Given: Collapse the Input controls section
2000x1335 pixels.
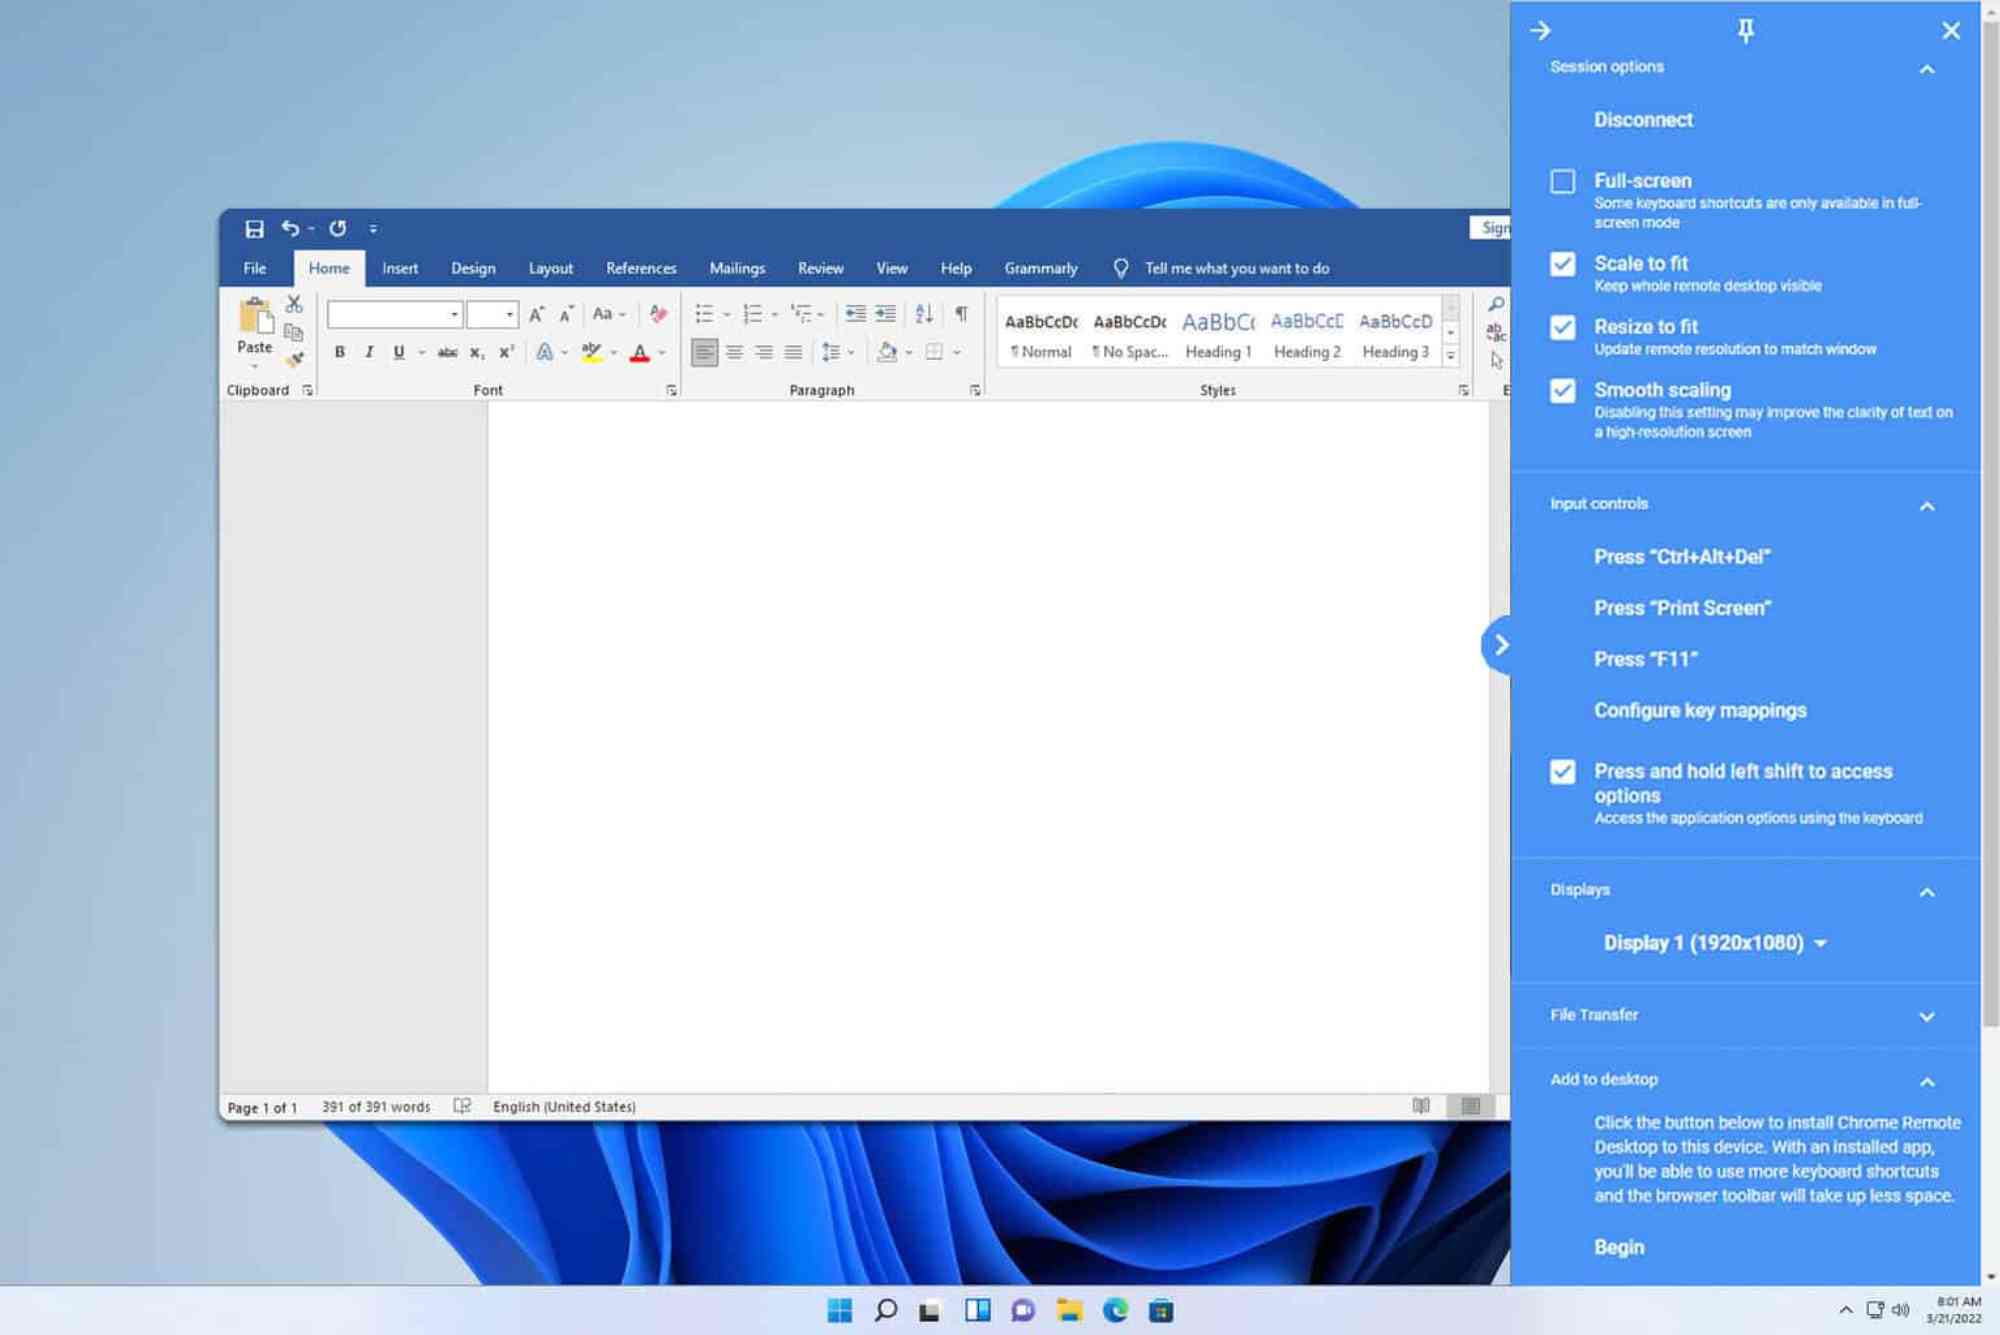Looking at the screenshot, I should (1927, 506).
